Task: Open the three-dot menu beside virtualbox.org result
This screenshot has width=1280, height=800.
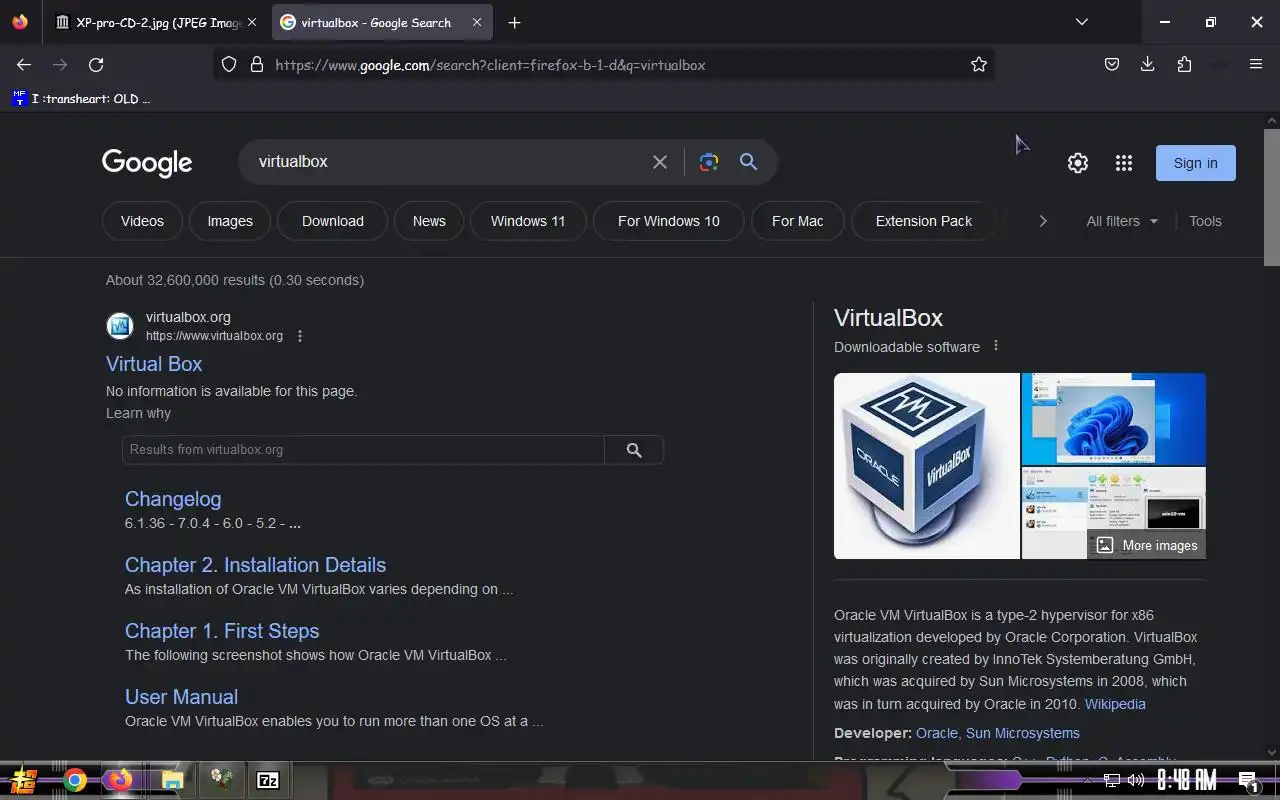Action: click(x=299, y=336)
